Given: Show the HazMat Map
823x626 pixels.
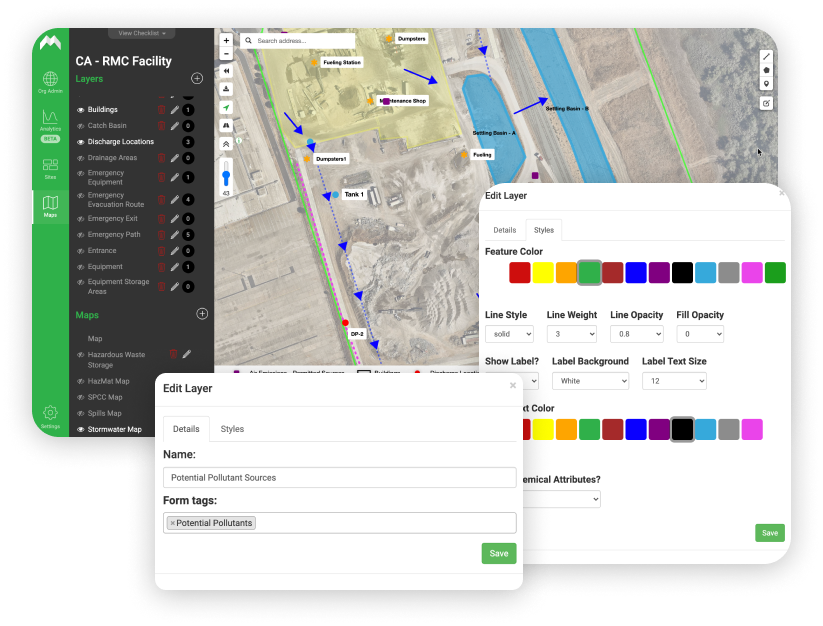Looking at the screenshot, I should 81,381.
